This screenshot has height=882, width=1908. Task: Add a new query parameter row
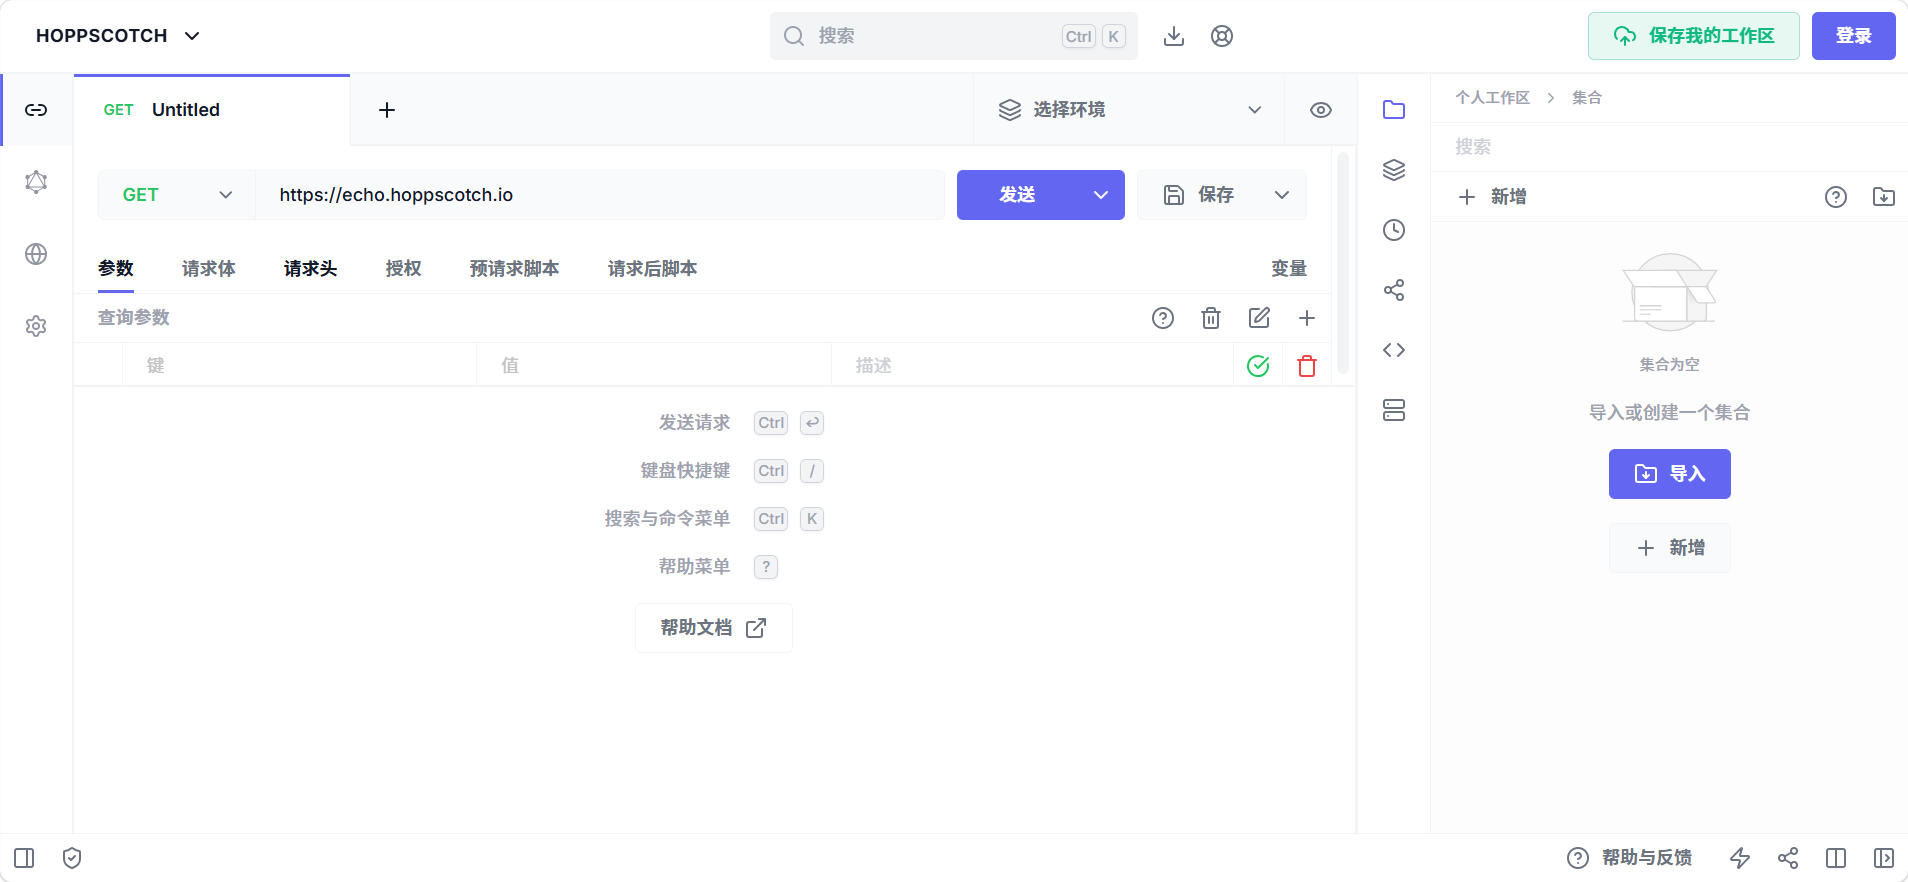pyautogui.click(x=1307, y=318)
